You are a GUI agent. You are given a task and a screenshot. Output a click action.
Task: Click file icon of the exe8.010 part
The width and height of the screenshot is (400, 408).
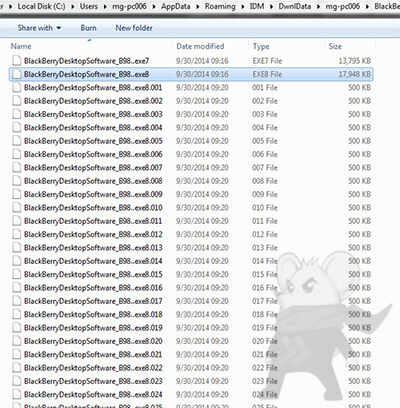(x=16, y=207)
